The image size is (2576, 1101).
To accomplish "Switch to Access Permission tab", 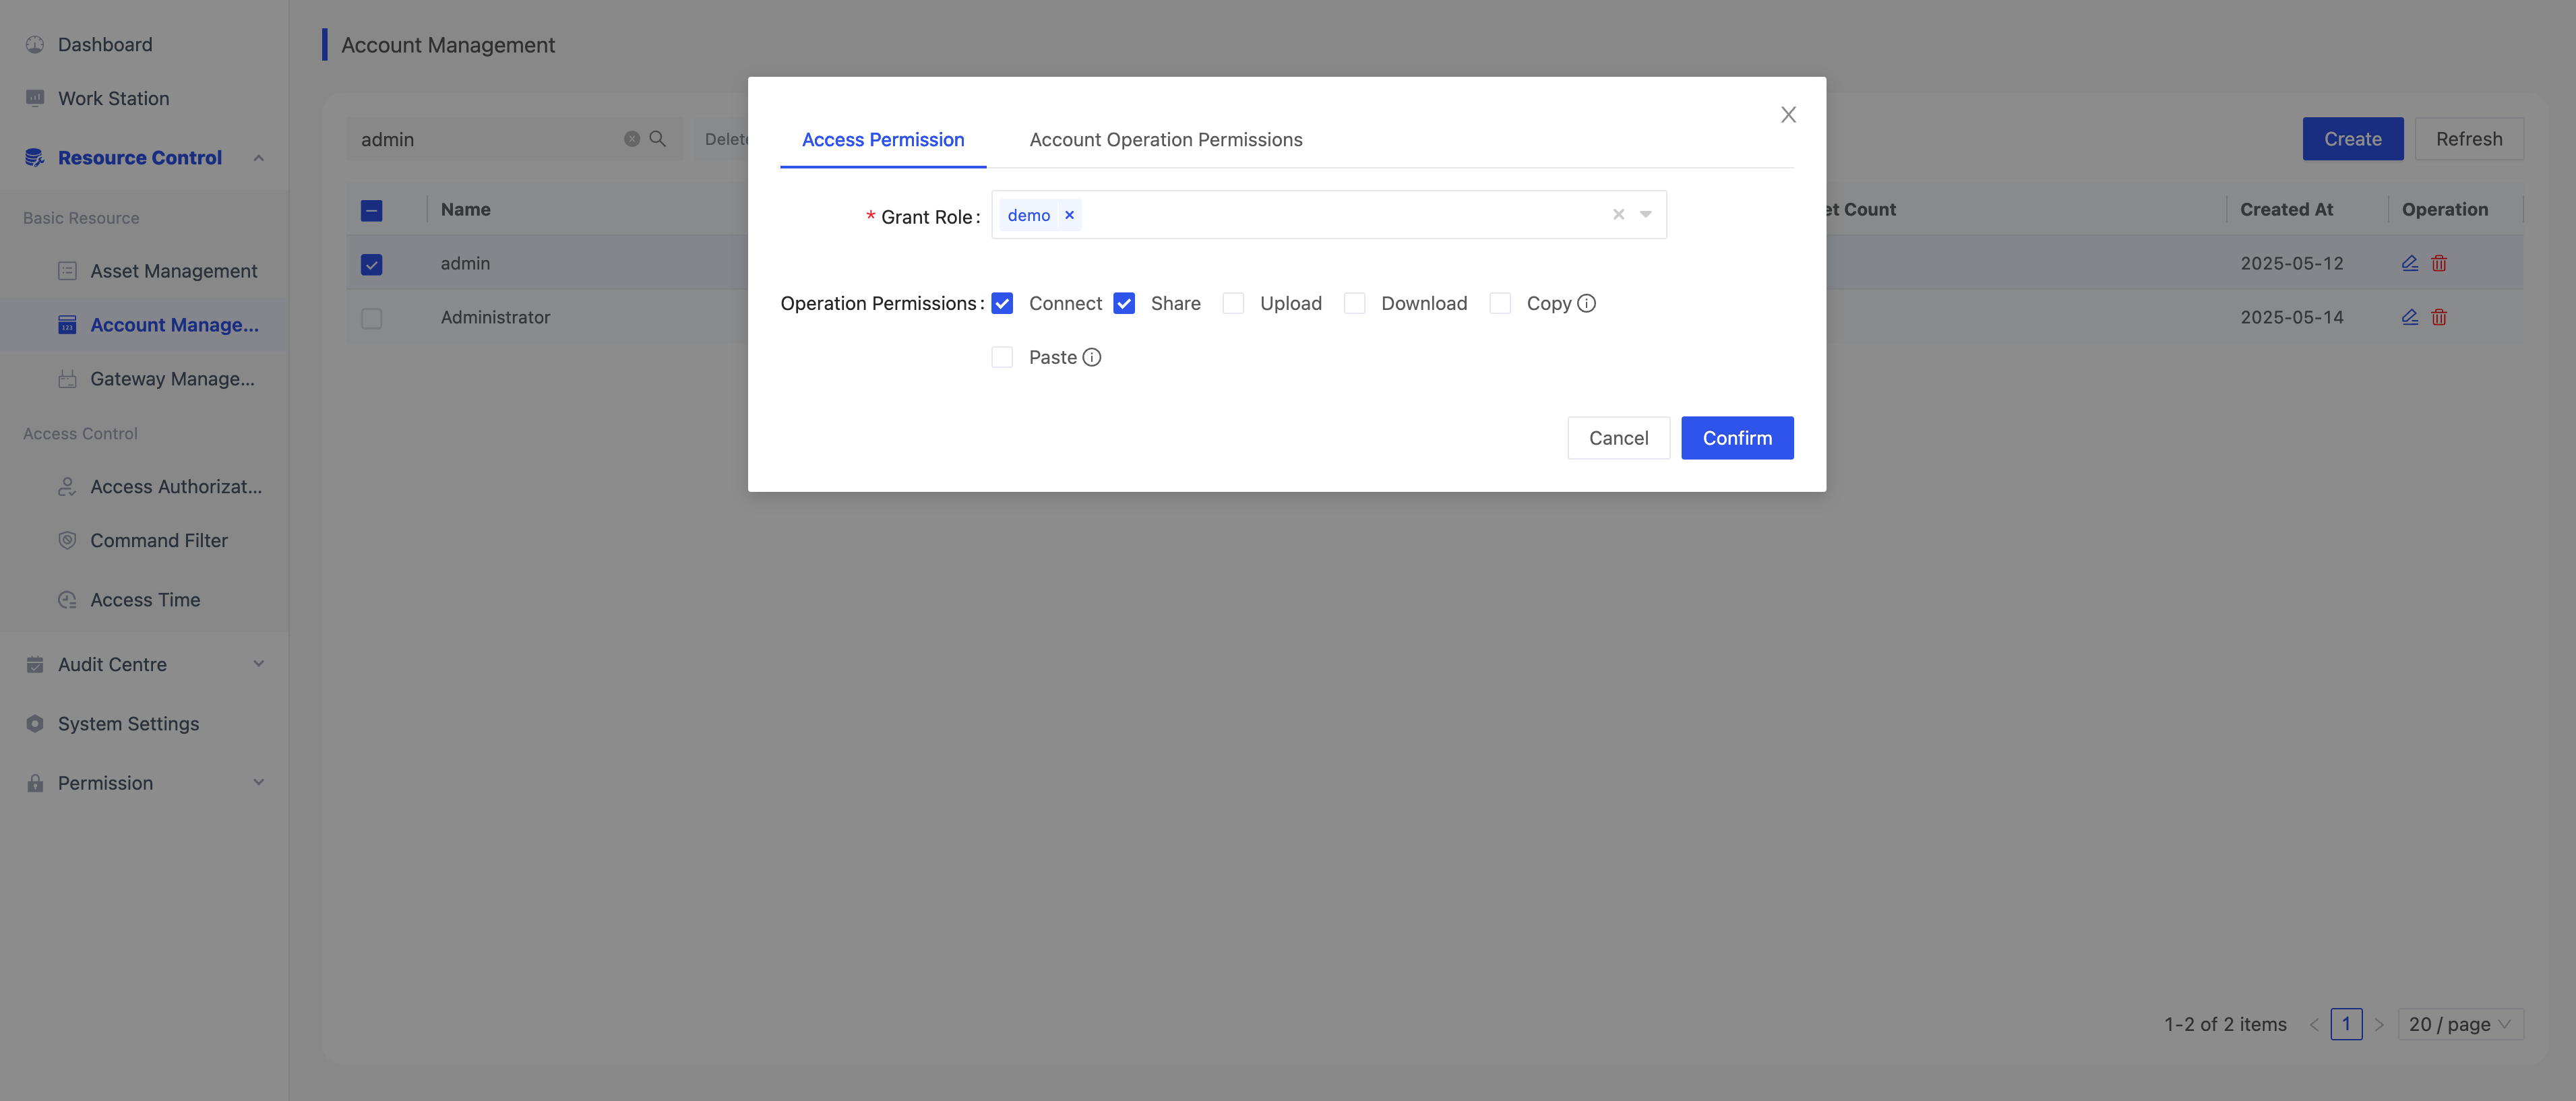I will click(883, 140).
